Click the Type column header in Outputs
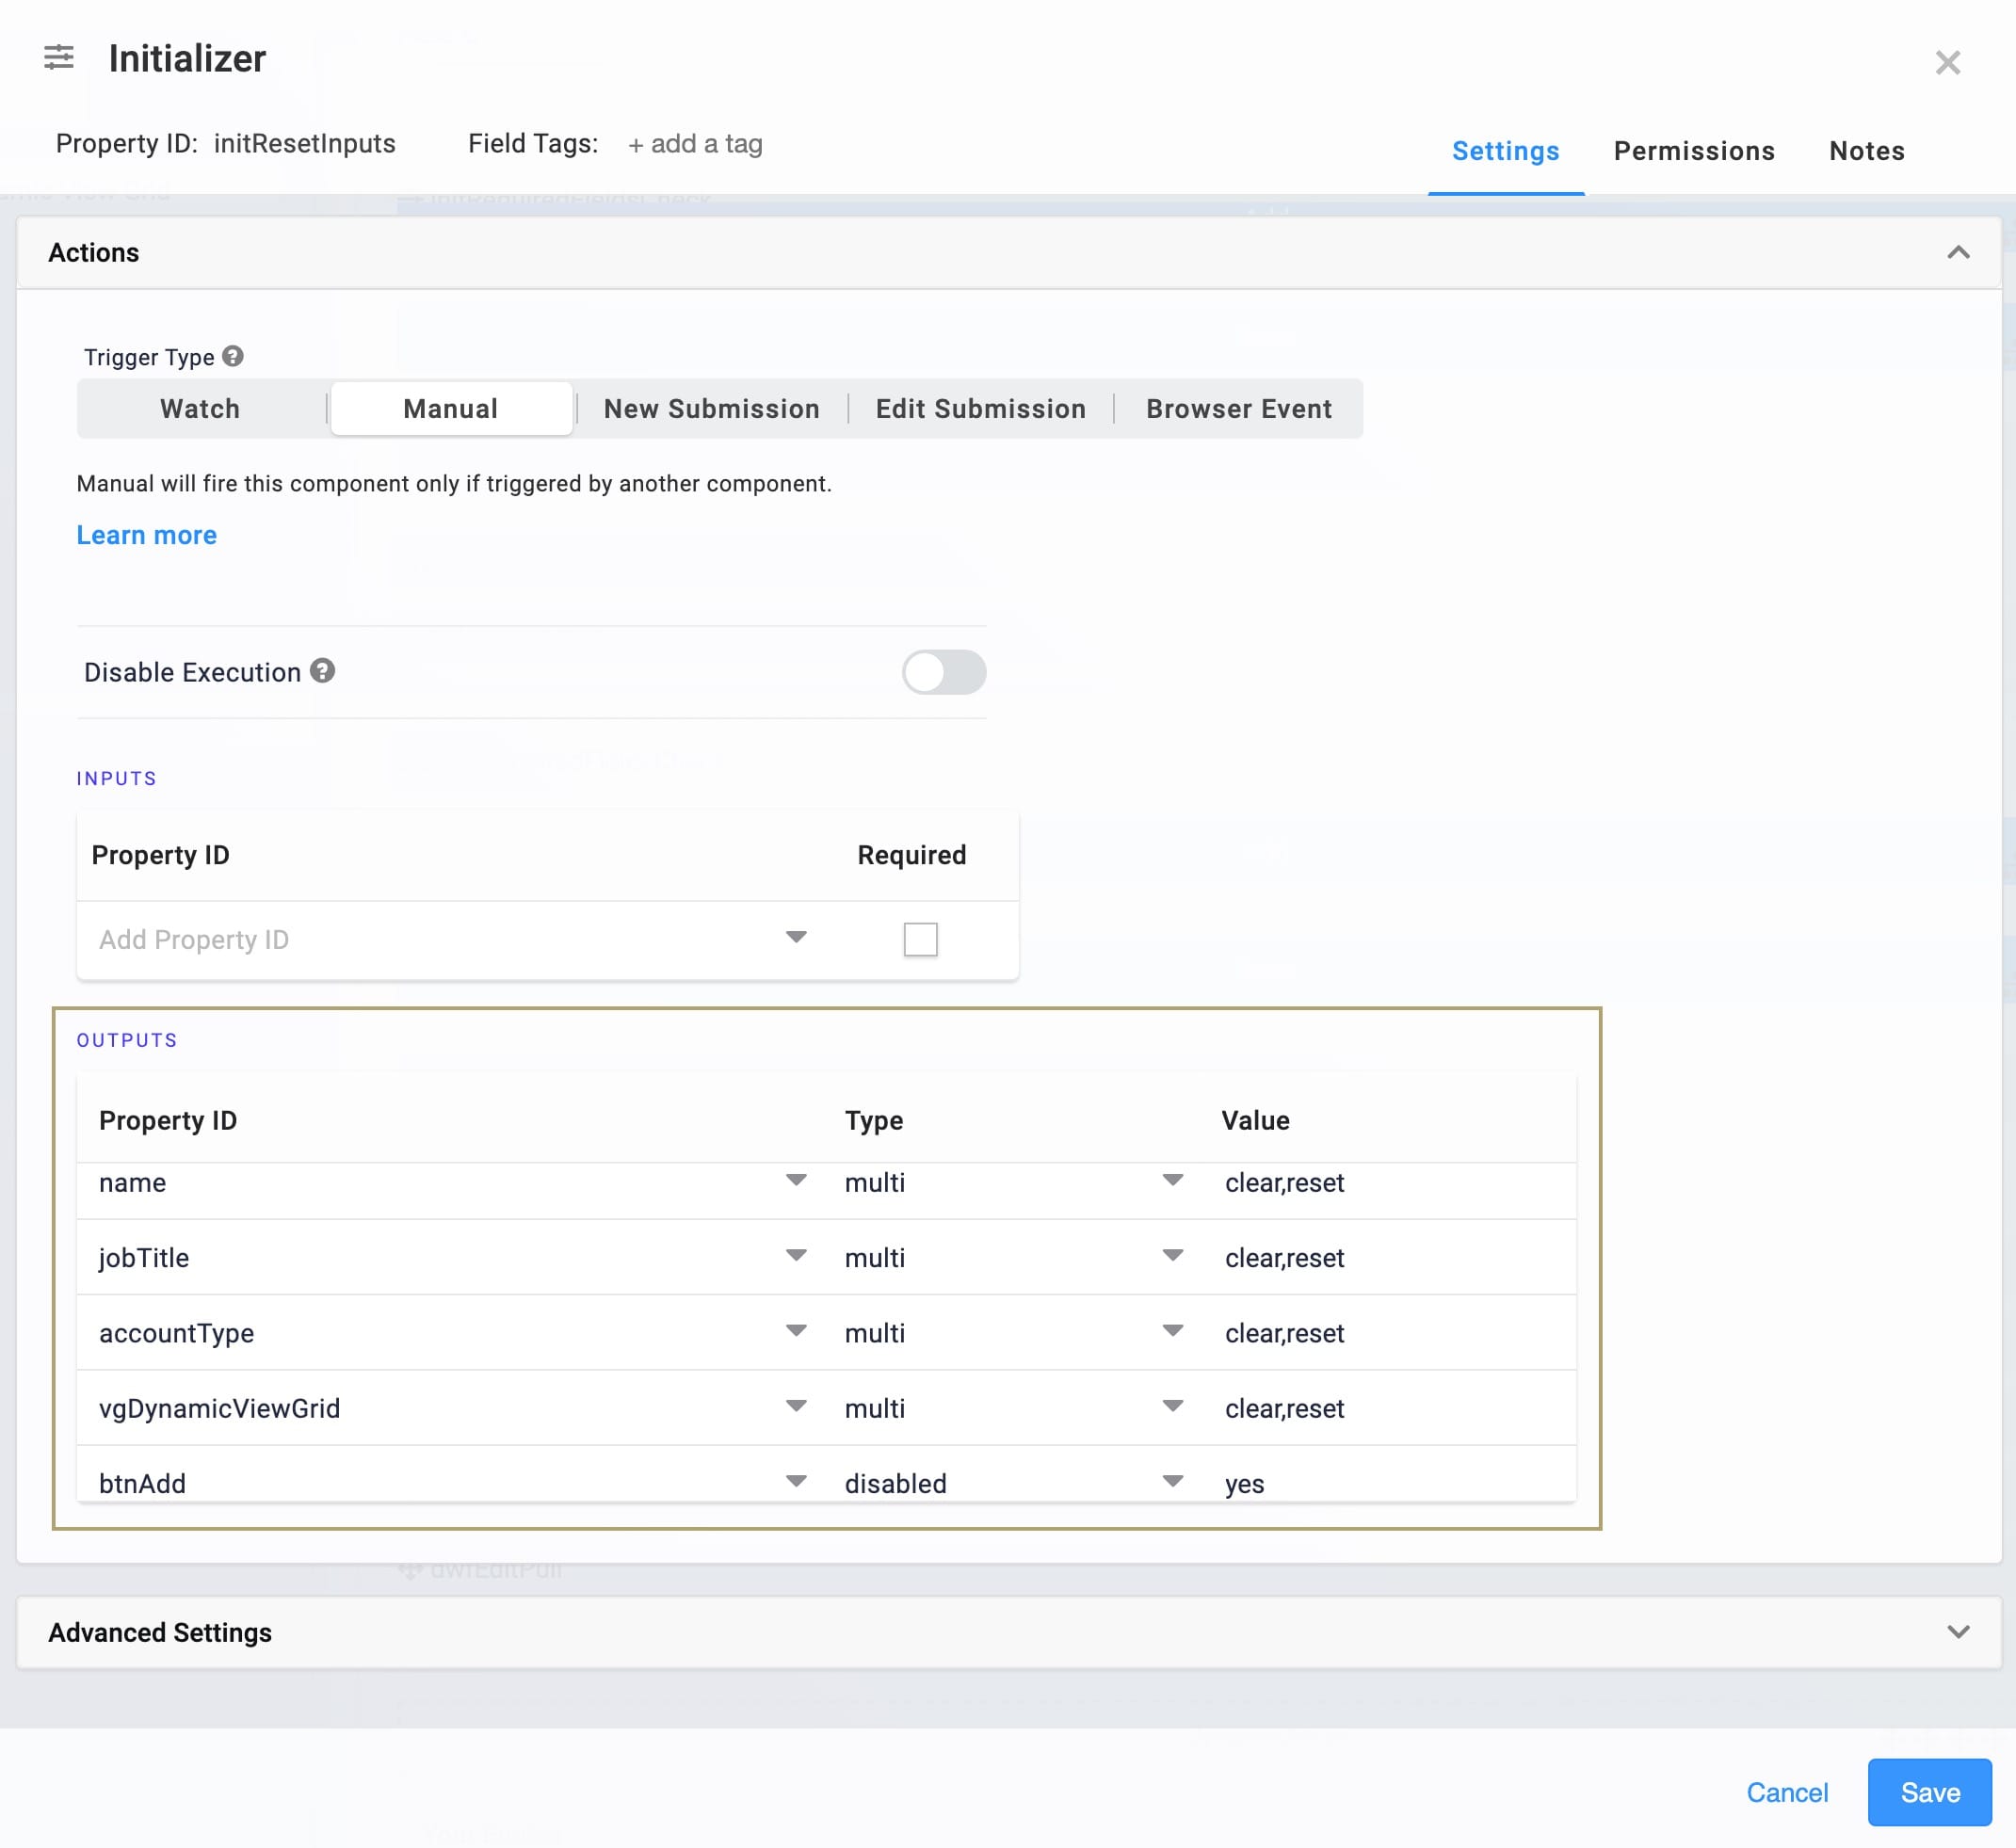The height and width of the screenshot is (1848, 2016). click(874, 1120)
